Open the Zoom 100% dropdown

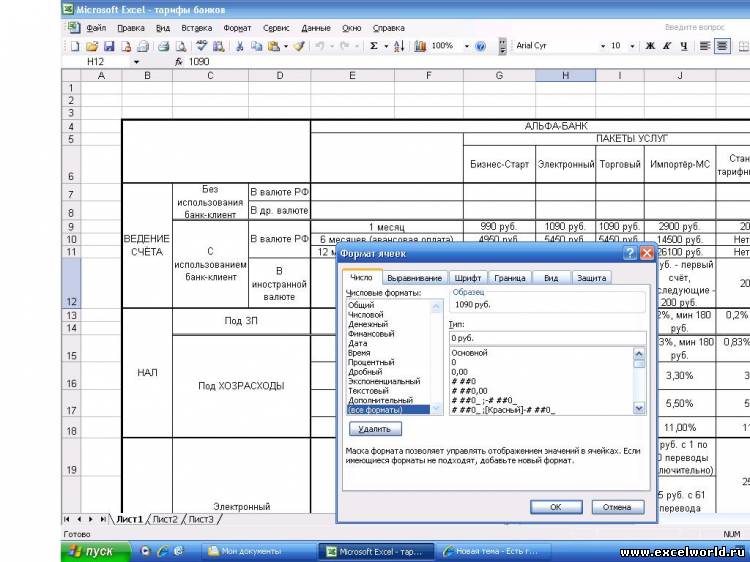tap(466, 46)
